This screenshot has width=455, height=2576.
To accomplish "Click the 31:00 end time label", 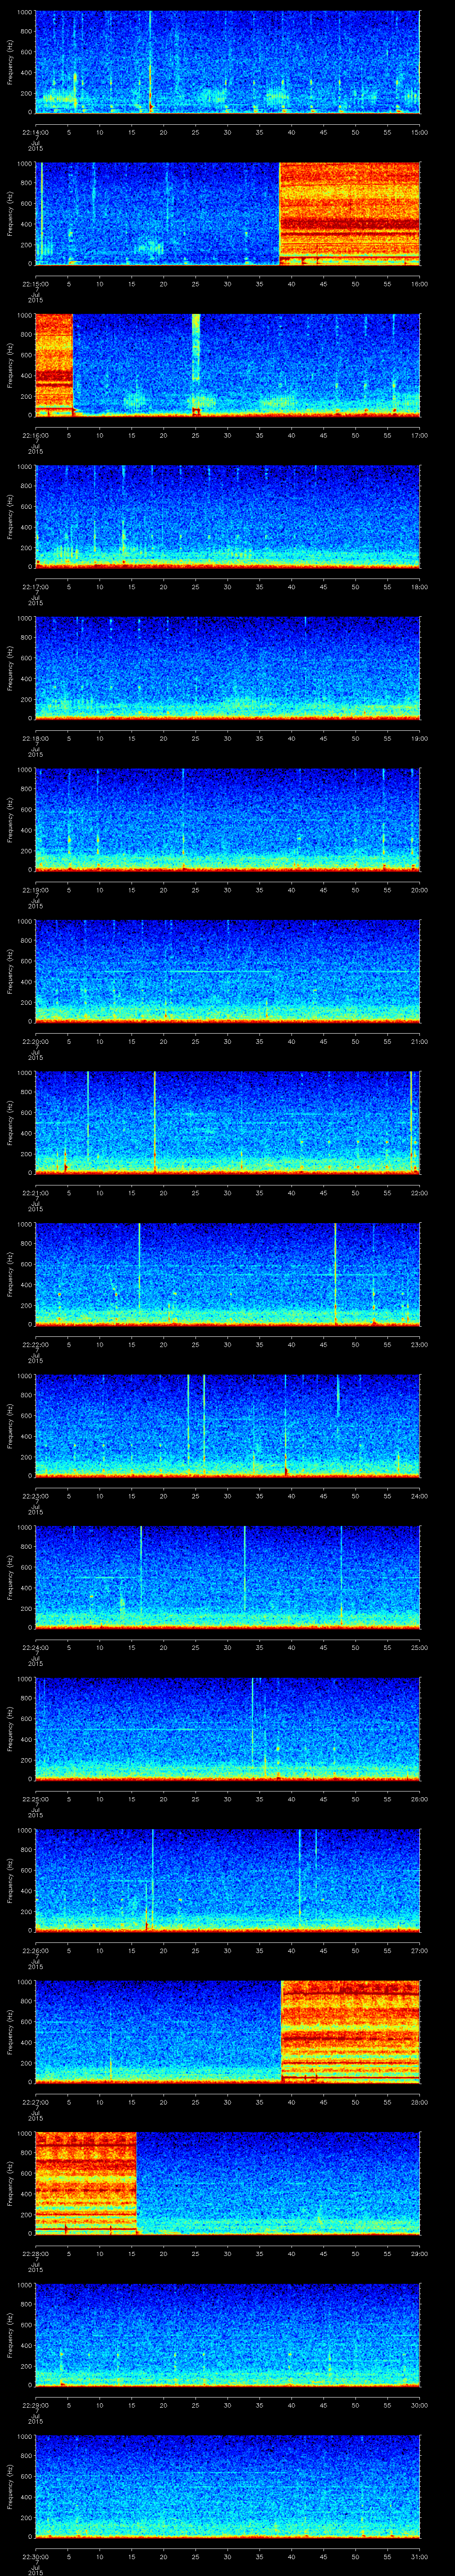I will [x=419, y=2557].
